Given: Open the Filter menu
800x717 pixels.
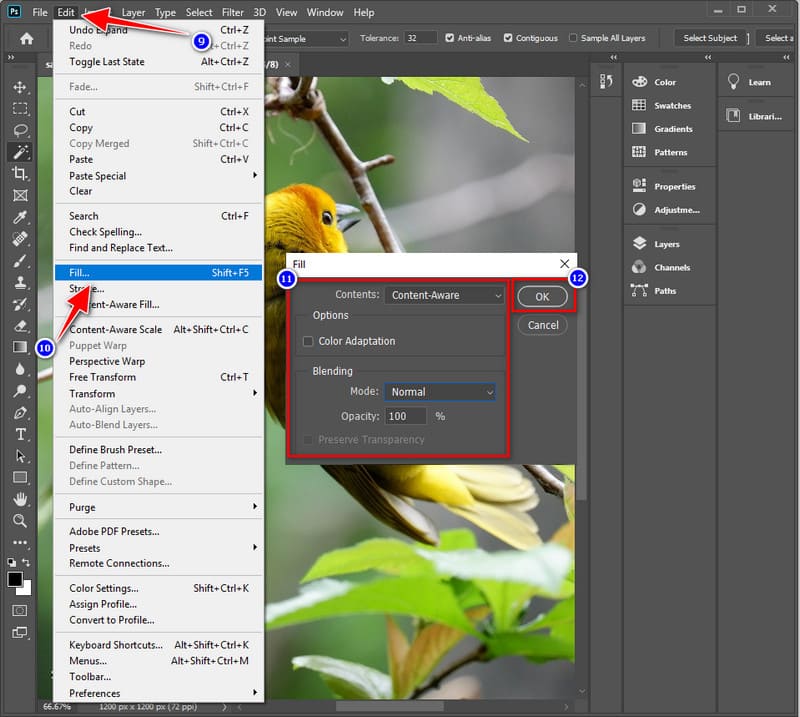Looking at the screenshot, I should click(x=233, y=12).
